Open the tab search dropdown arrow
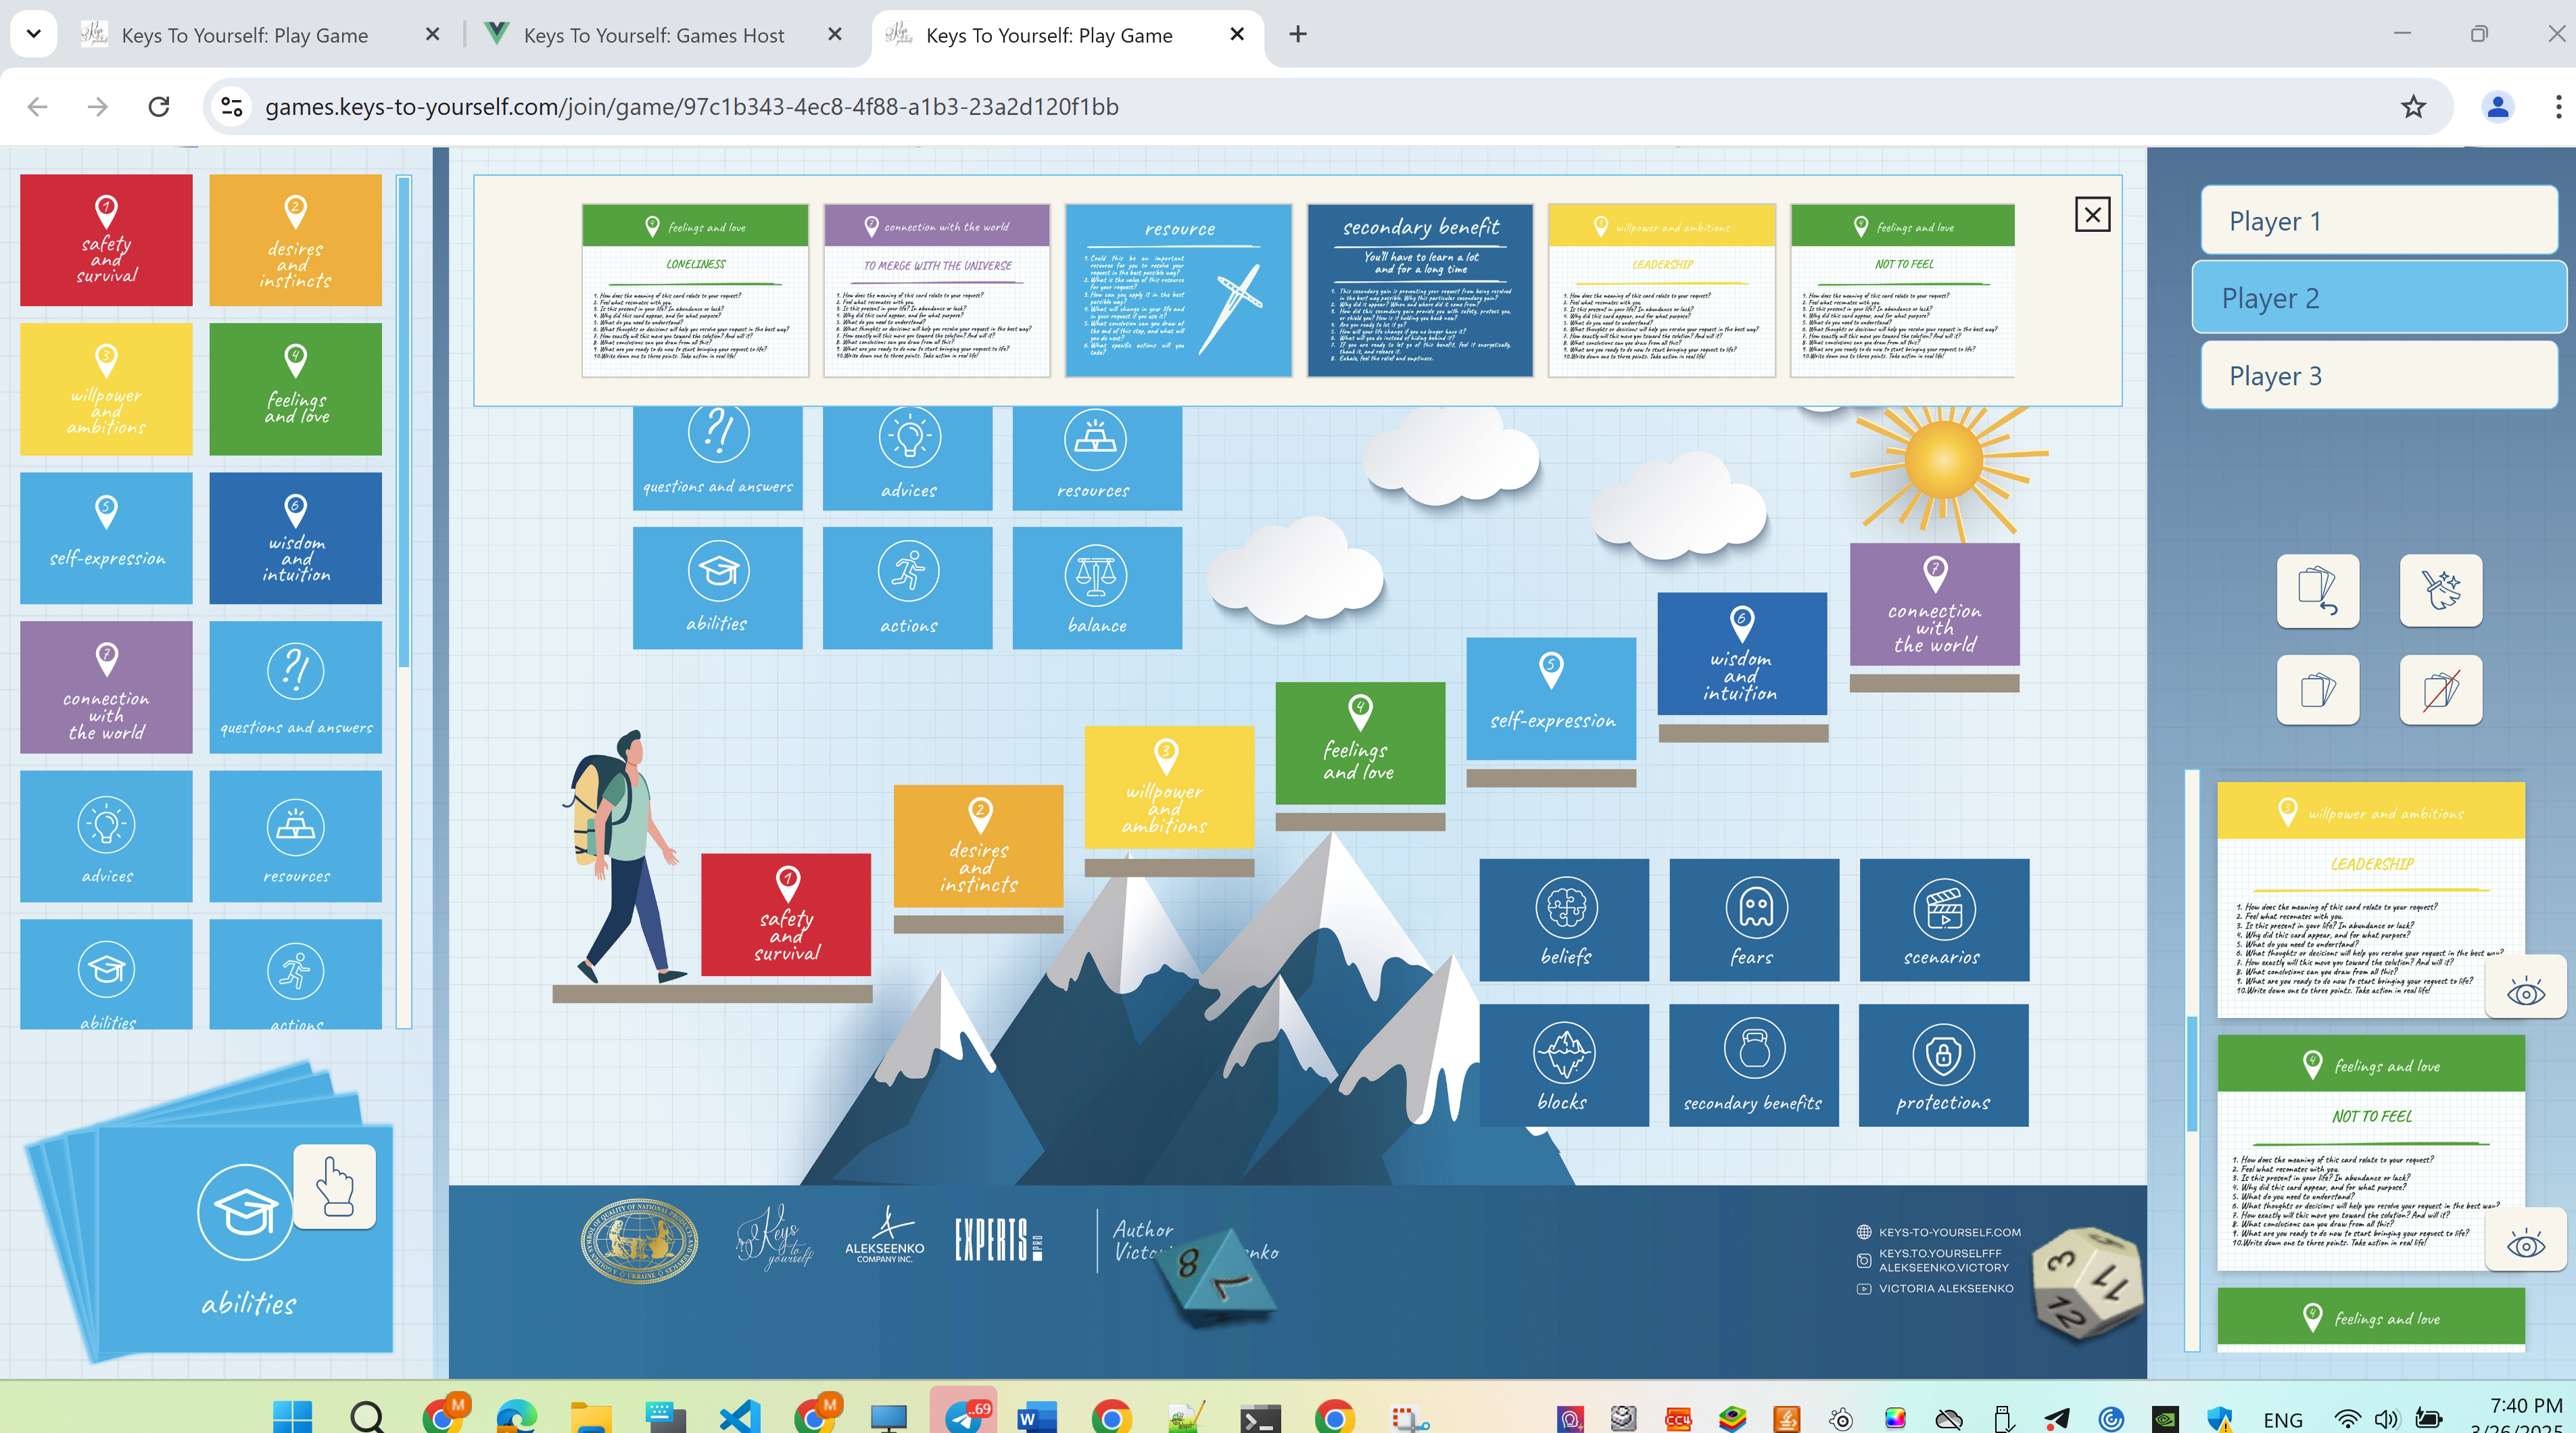 [x=33, y=34]
